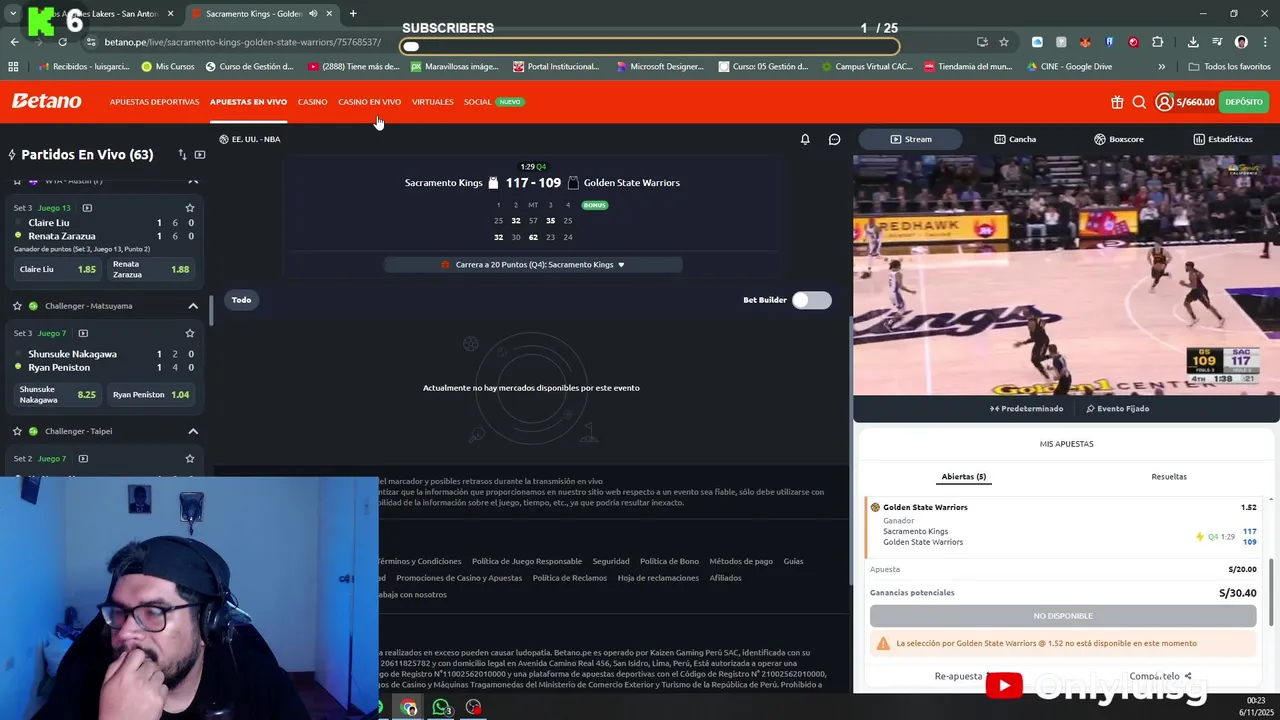Open new browser tab

click(x=353, y=14)
